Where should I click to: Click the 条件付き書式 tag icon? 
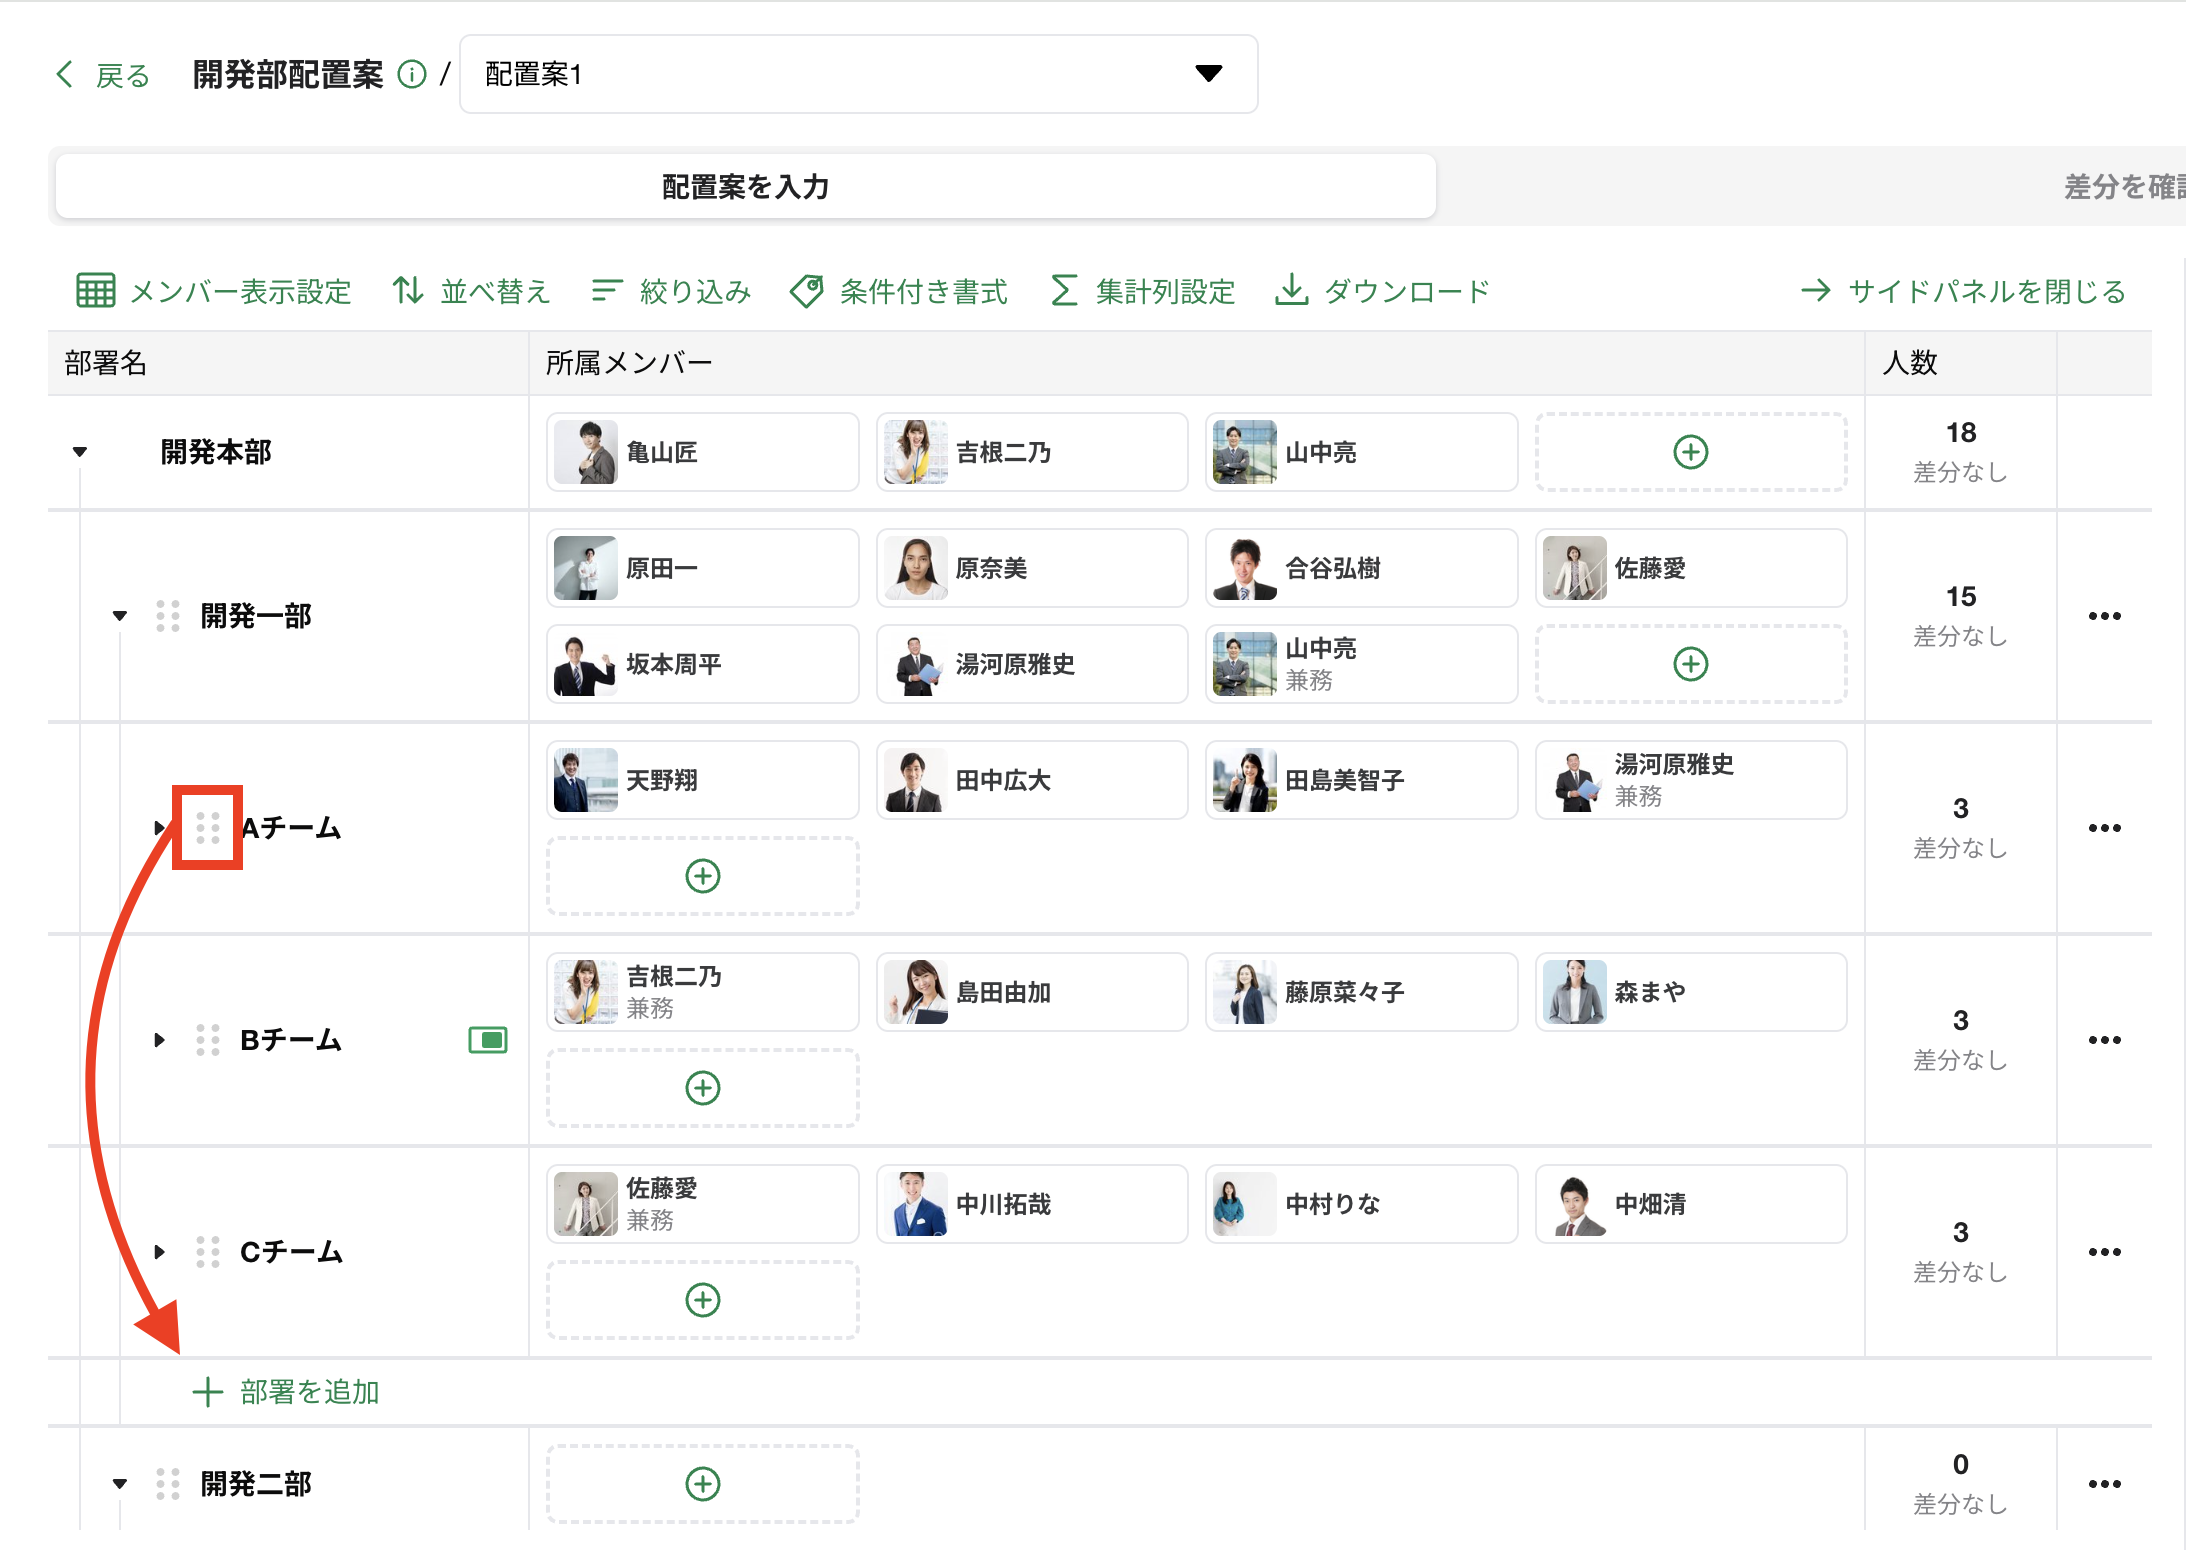[806, 291]
